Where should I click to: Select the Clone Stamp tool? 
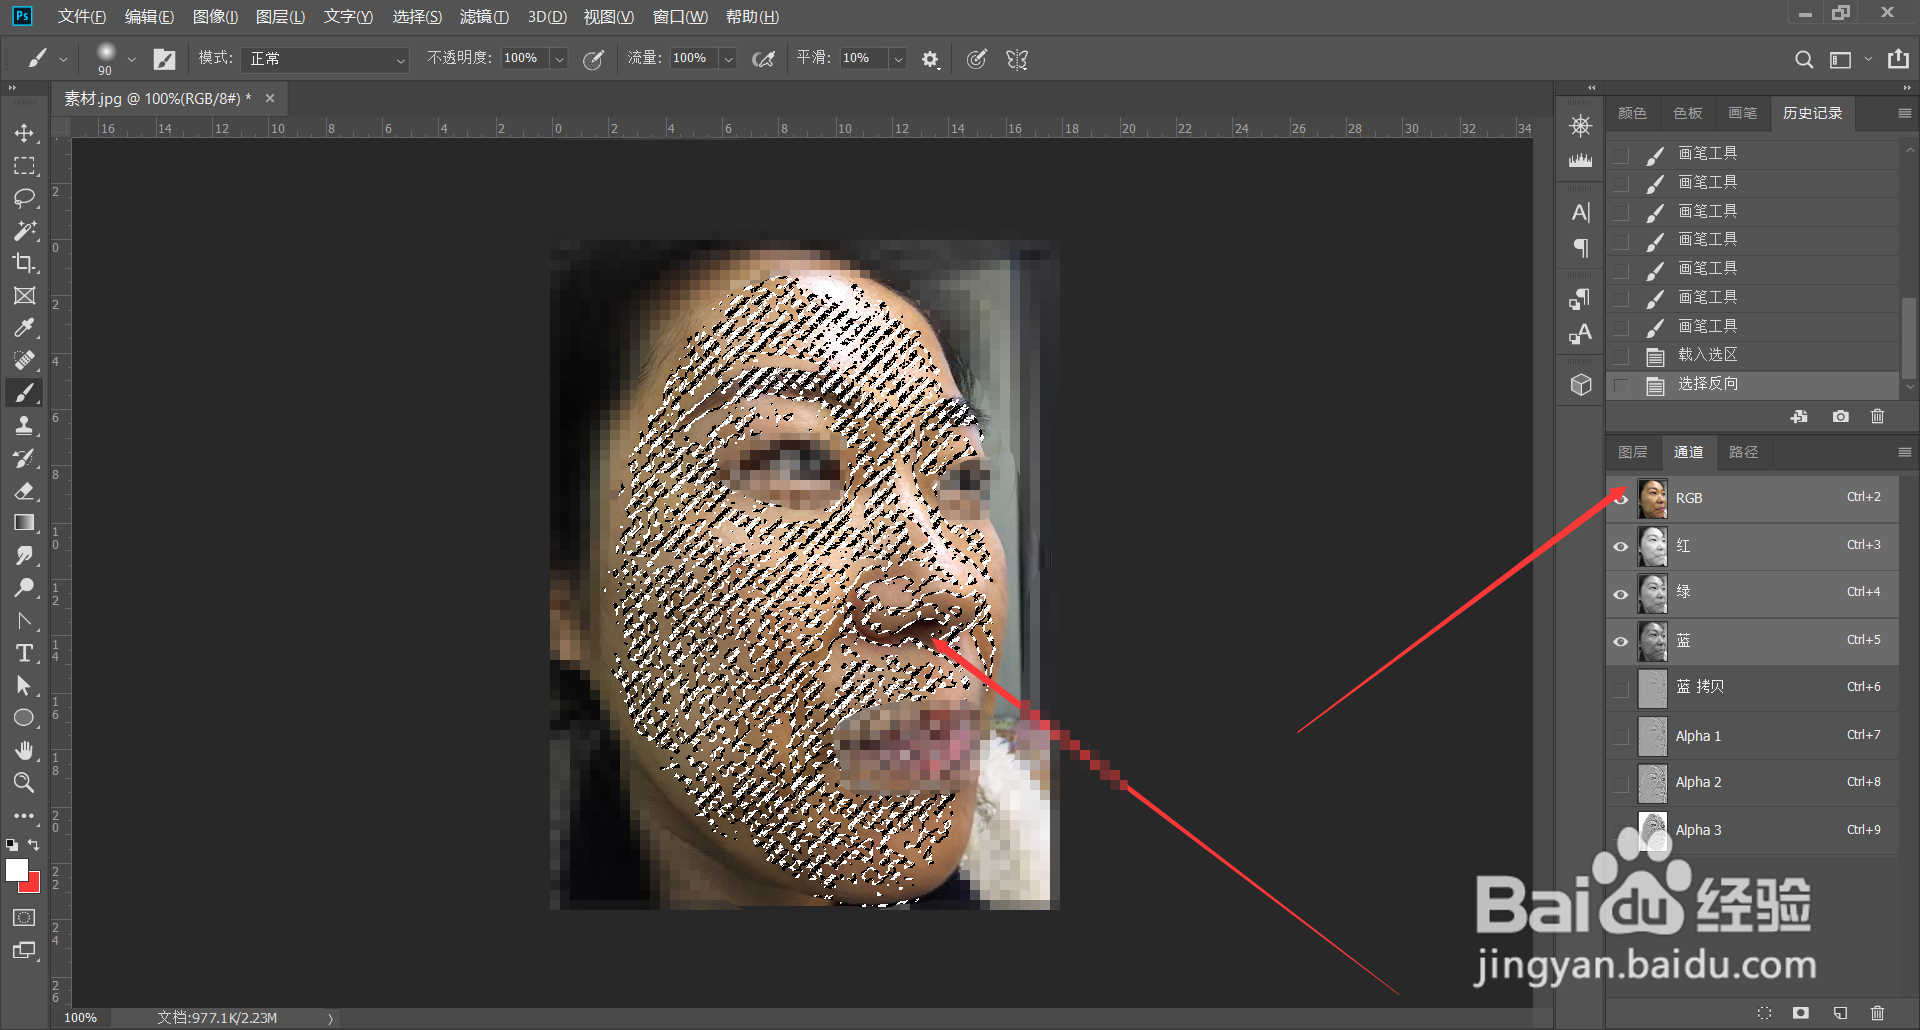click(x=24, y=426)
